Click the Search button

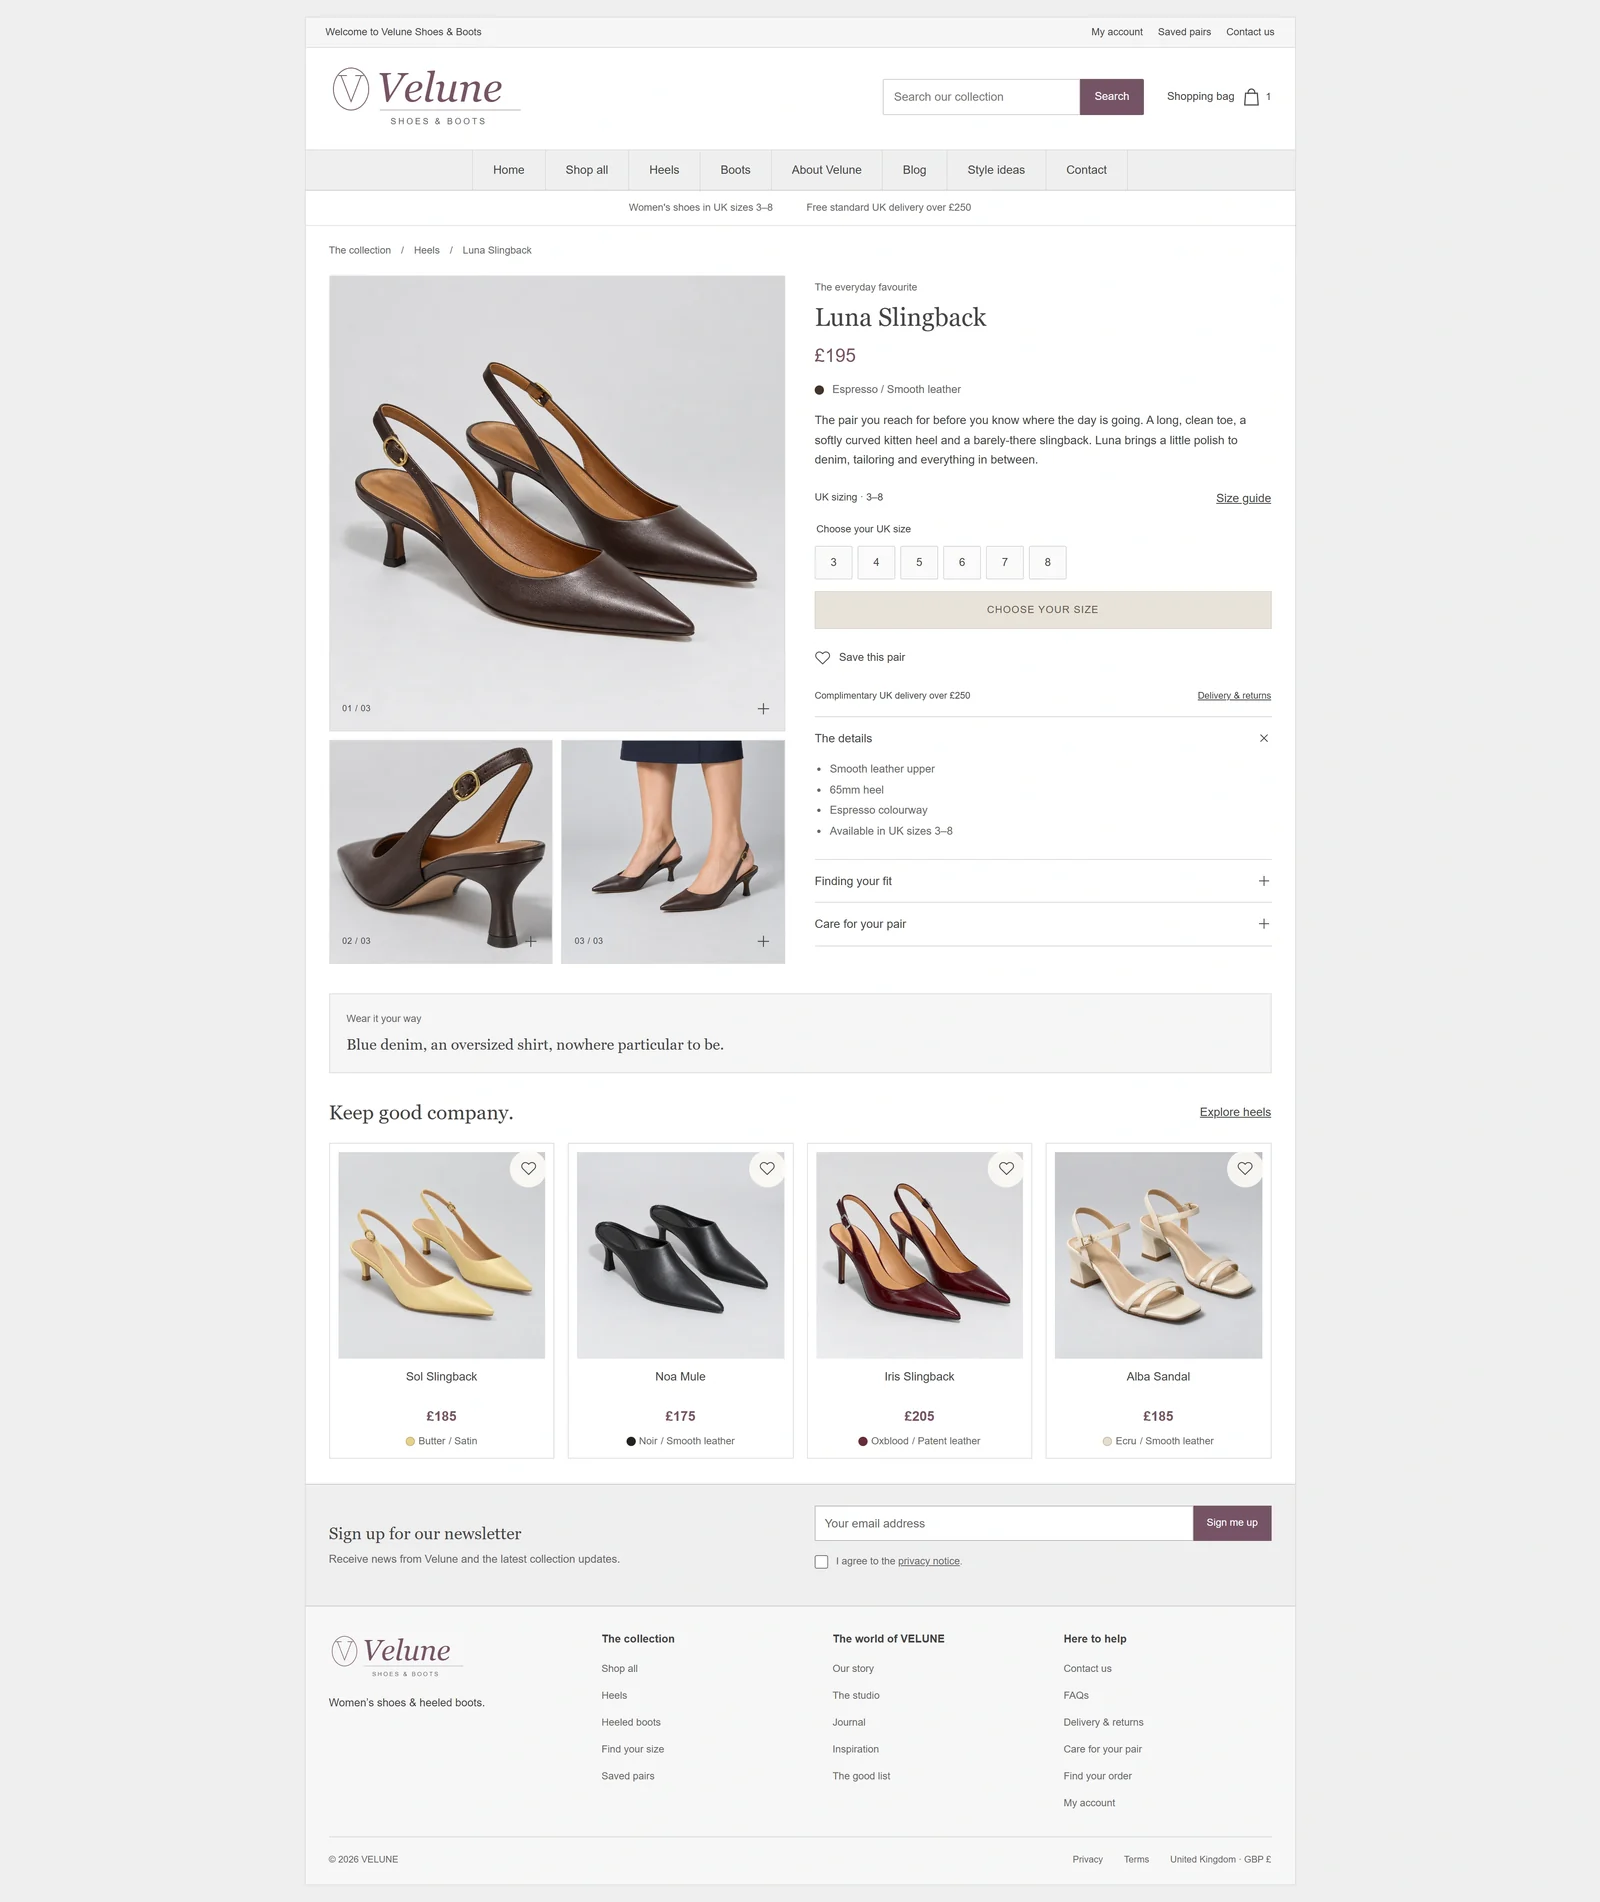(x=1111, y=97)
